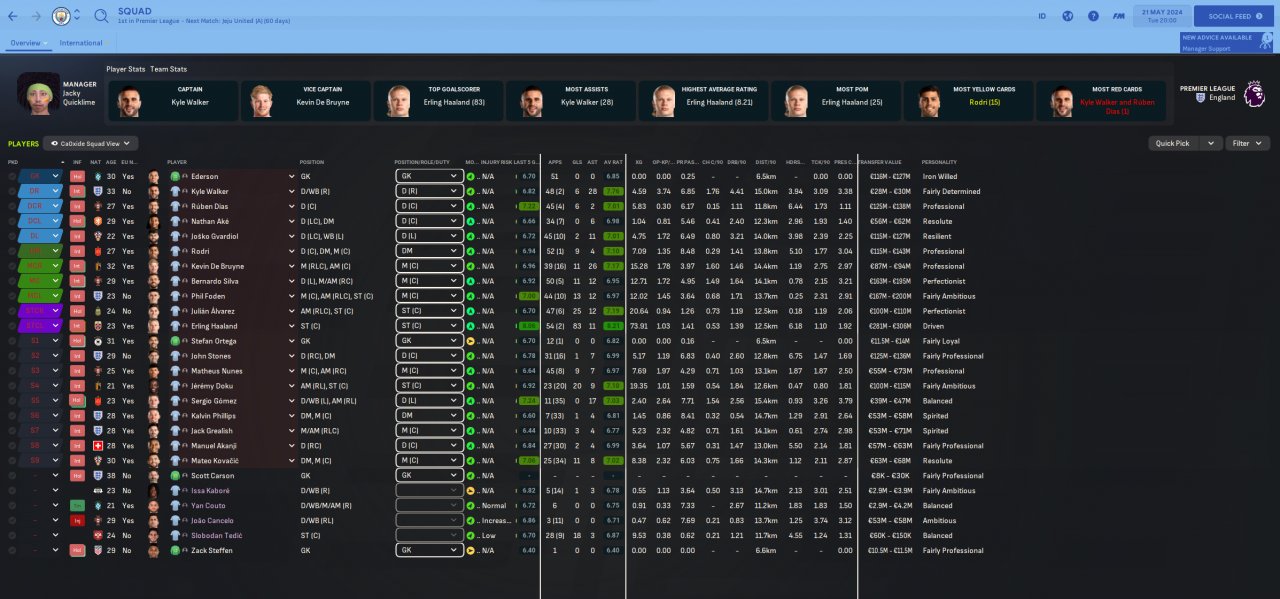Toggle pick checkbox for Rúben Dias
The height and width of the screenshot is (599, 1280).
click(x=12, y=206)
